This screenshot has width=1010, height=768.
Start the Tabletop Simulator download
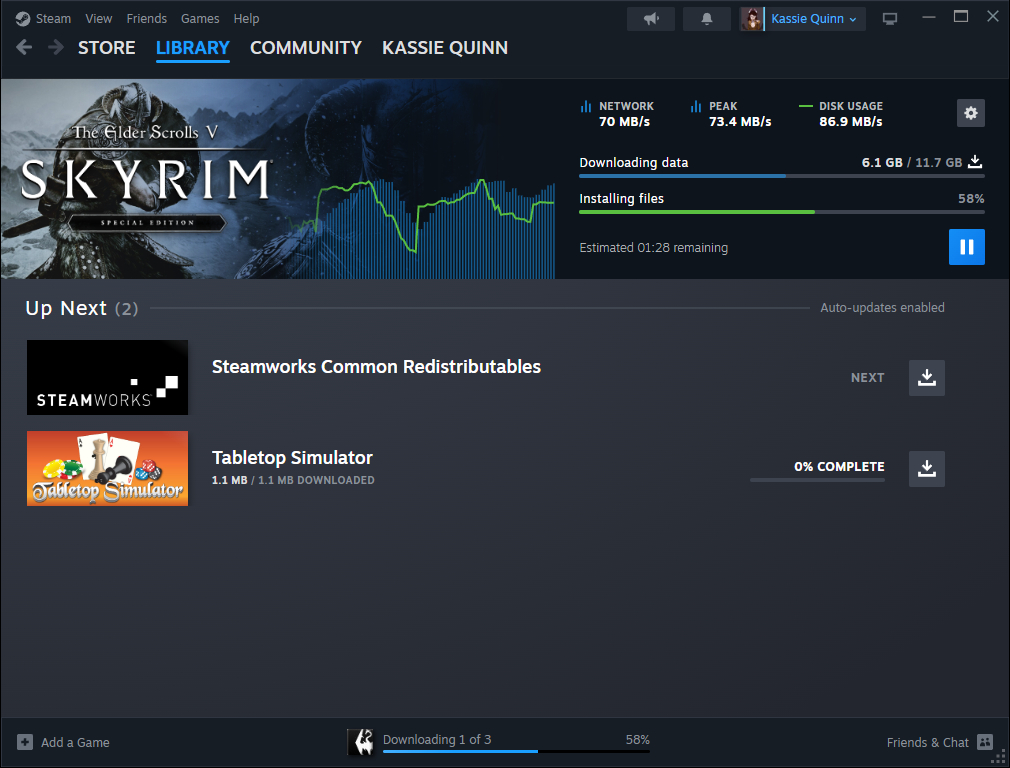(x=926, y=468)
